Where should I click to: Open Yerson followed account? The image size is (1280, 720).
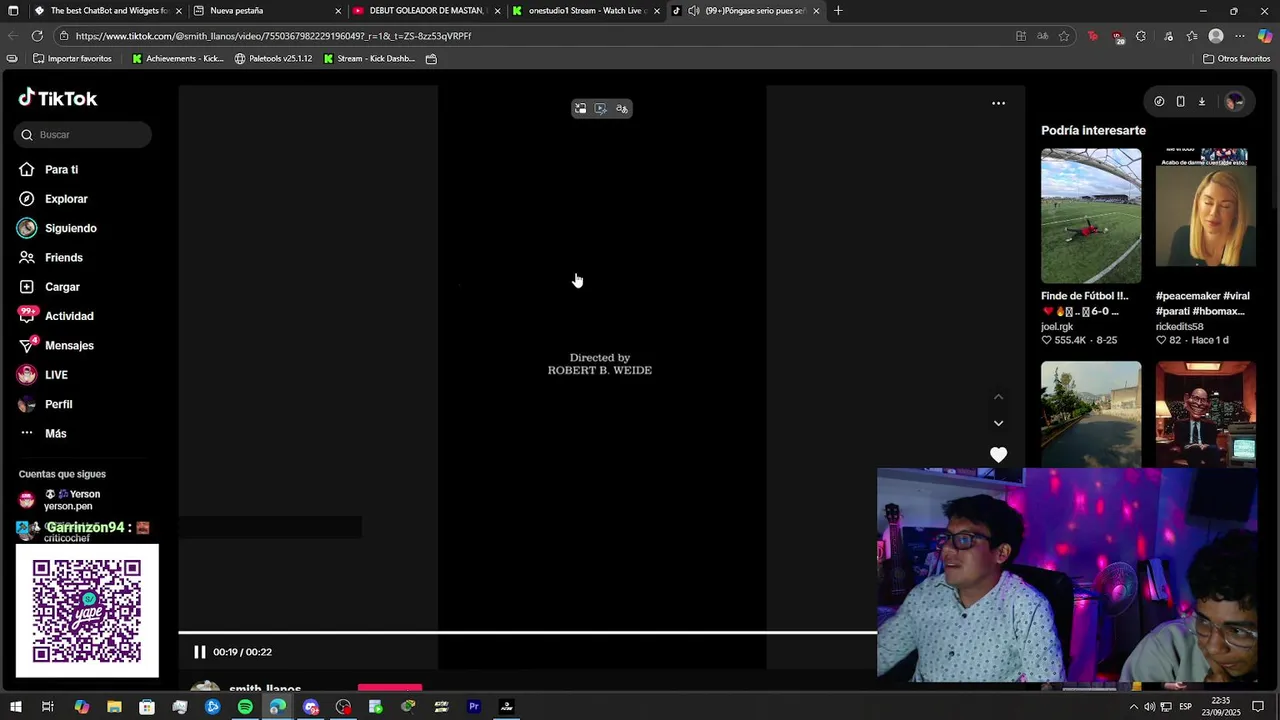tap(60, 500)
